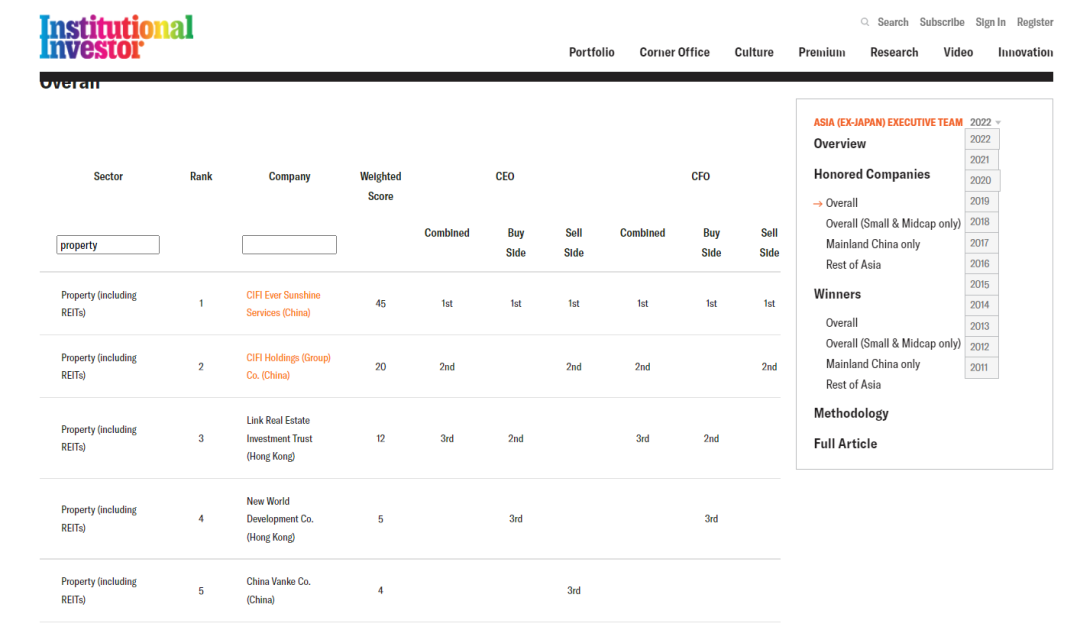Viewport: 1080px width, 630px height.
Task: Open the Video menu
Action: [958, 52]
